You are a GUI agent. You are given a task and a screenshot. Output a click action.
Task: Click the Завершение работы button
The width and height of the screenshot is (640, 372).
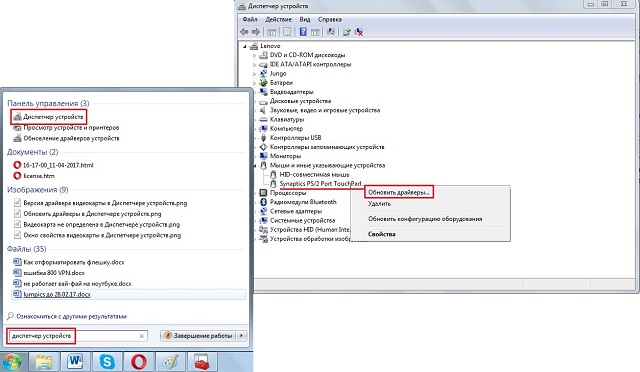199,336
